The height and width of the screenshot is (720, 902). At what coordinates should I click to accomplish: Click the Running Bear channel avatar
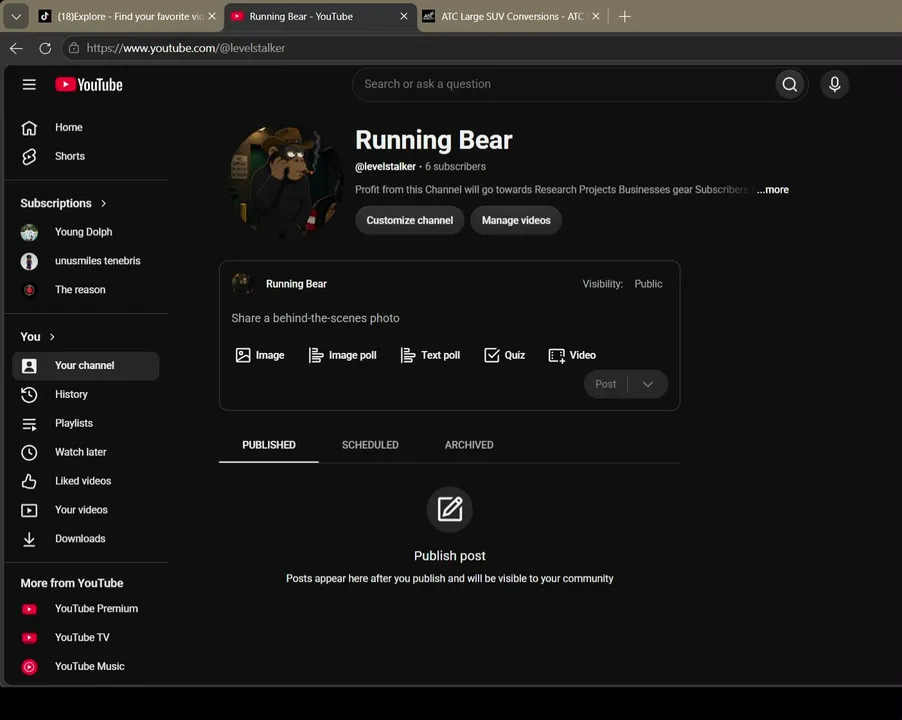tap(286, 183)
